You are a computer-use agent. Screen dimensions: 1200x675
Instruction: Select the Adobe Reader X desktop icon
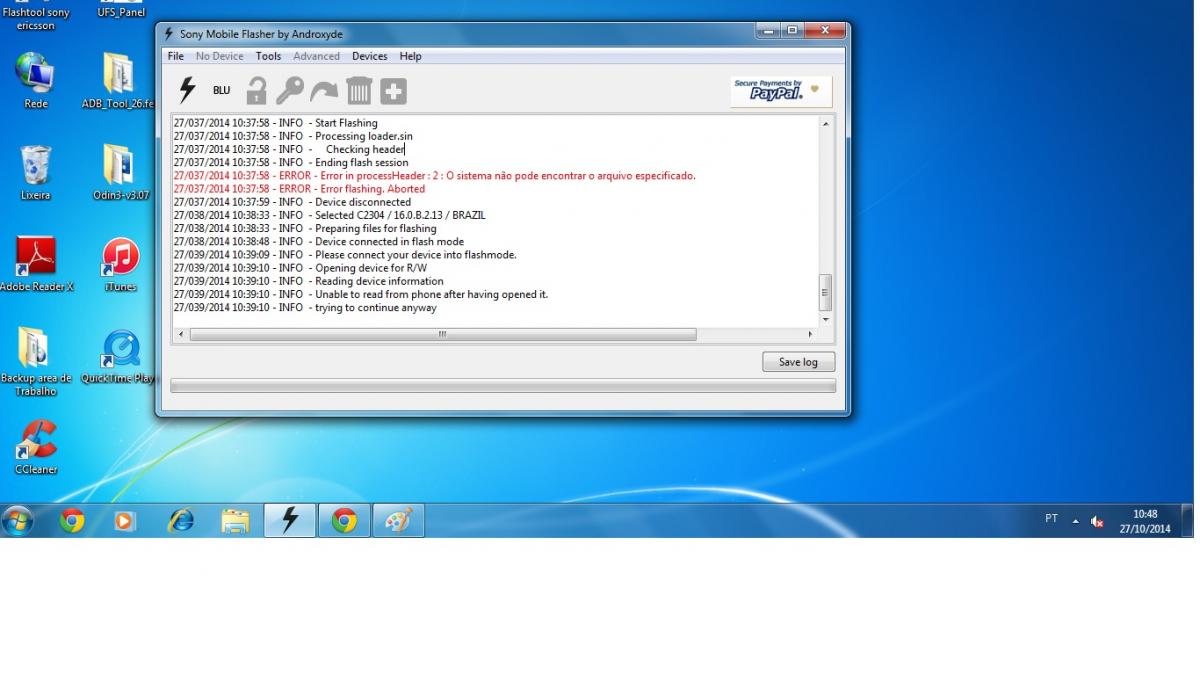pyautogui.click(x=35, y=264)
